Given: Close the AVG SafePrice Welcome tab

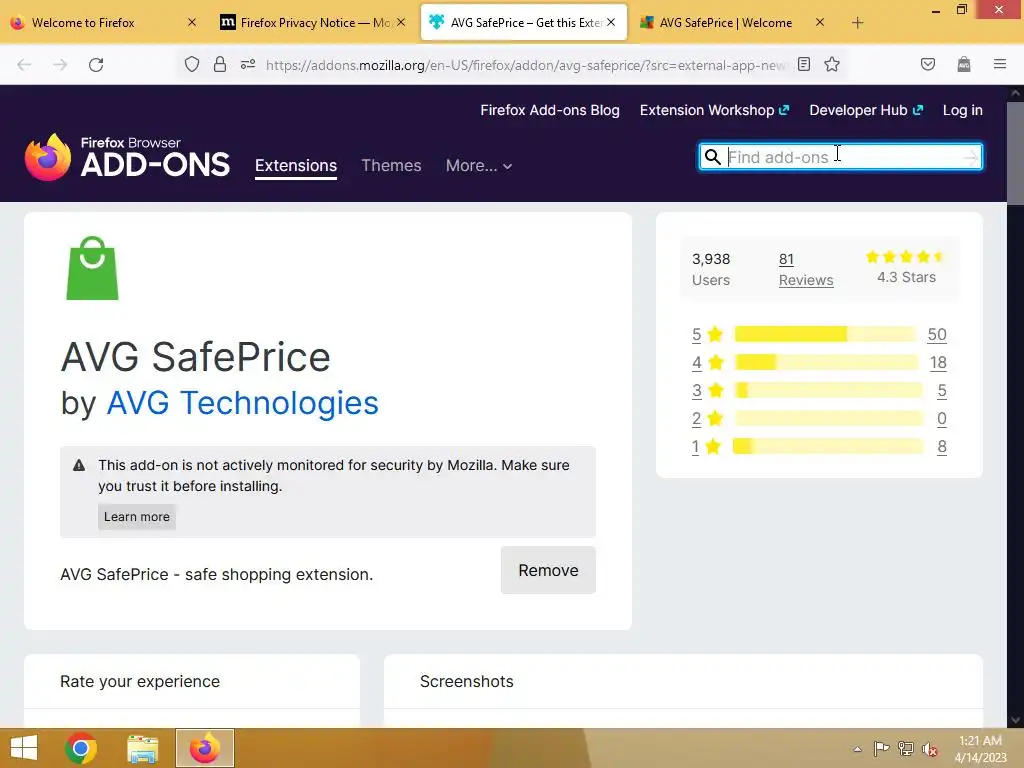Looking at the screenshot, I should 820,22.
